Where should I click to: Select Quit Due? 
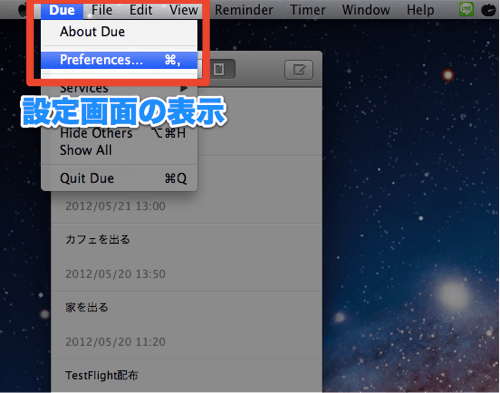[x=119, y=178]
